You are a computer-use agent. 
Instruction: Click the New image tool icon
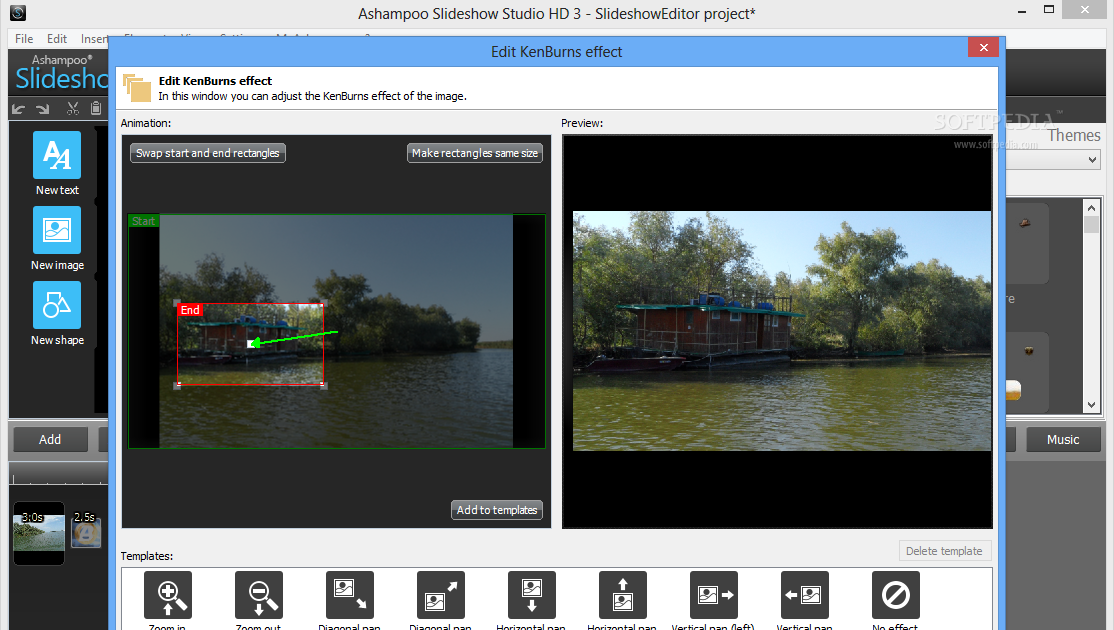[57, 230]
